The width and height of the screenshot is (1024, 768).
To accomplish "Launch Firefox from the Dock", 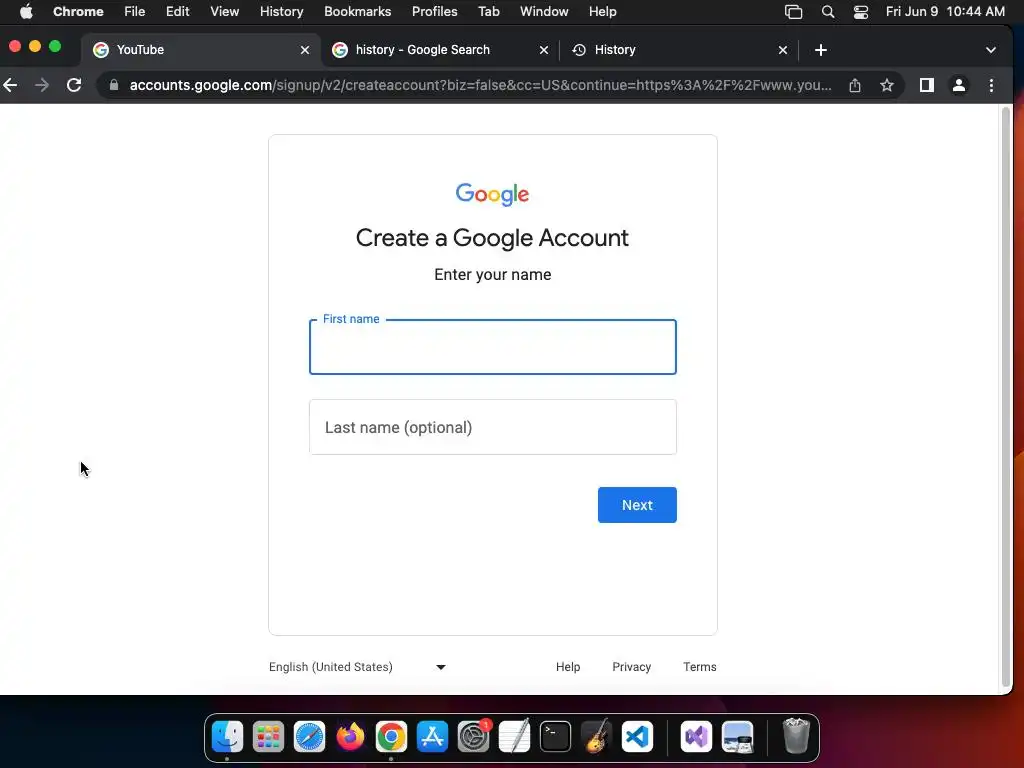I will coord(351,737).
